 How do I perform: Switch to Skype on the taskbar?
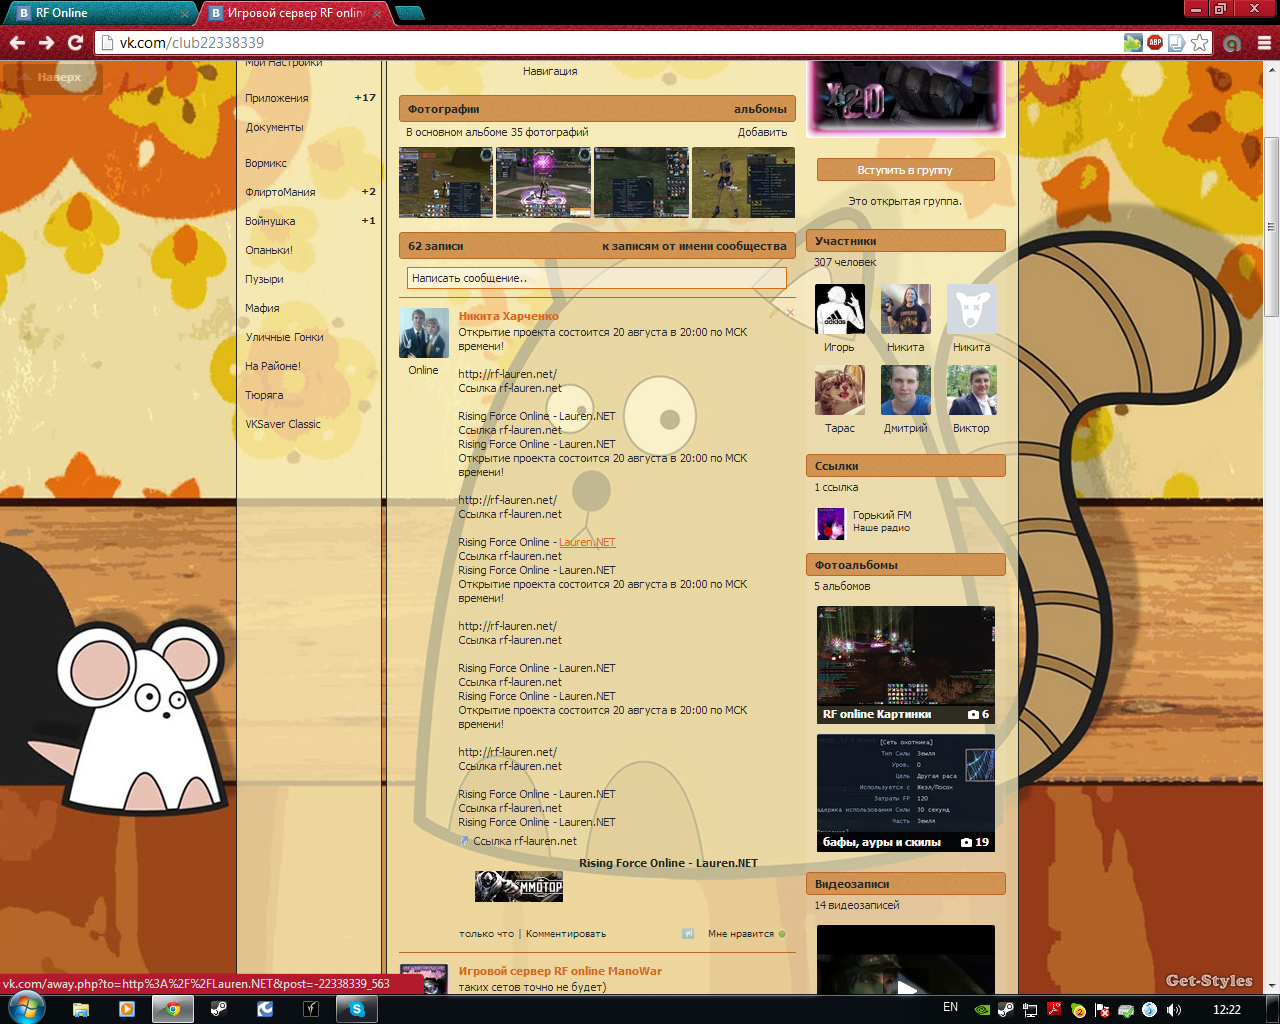pos(357,1009)
